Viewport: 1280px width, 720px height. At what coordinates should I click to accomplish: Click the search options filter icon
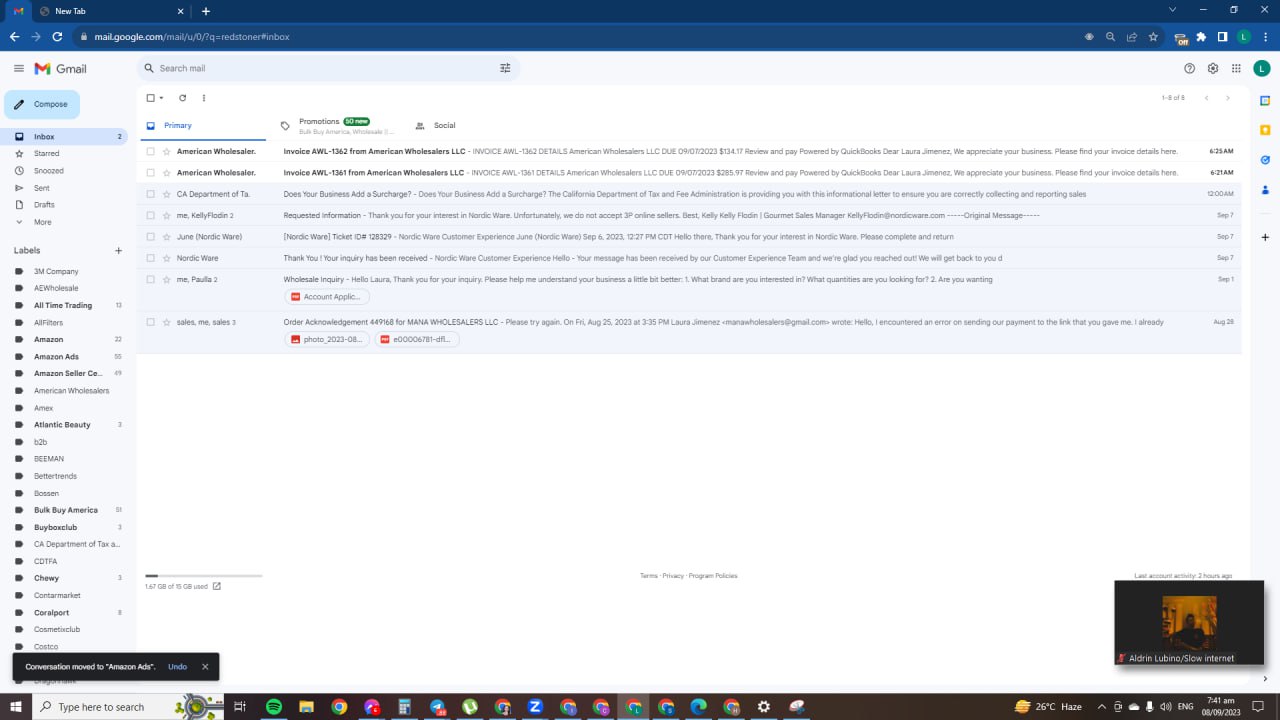point(505,68)
